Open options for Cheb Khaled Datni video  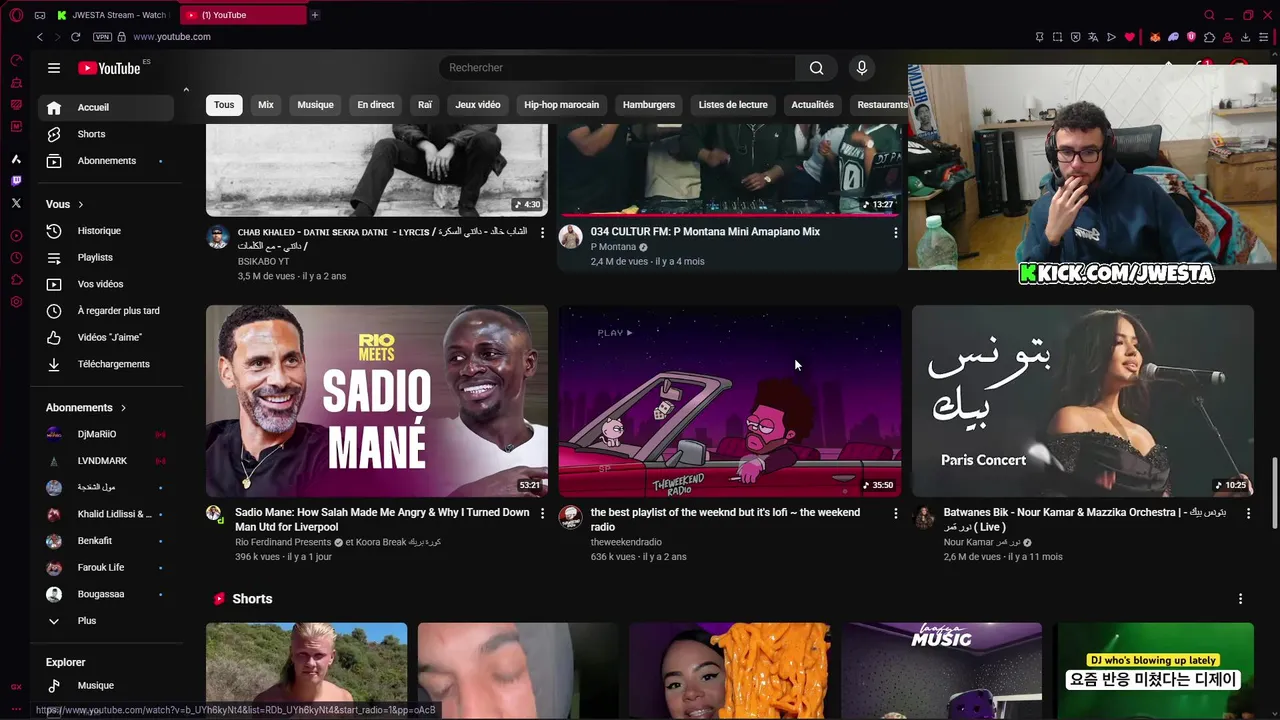point(542,232)
